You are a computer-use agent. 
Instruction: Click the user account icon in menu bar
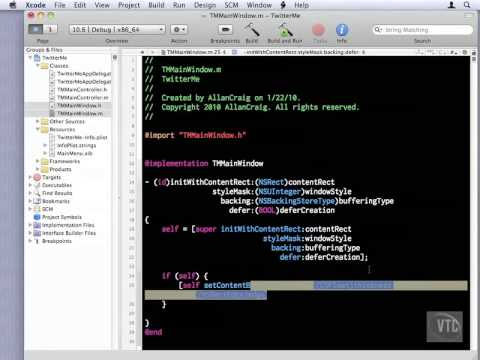[452, 5]
